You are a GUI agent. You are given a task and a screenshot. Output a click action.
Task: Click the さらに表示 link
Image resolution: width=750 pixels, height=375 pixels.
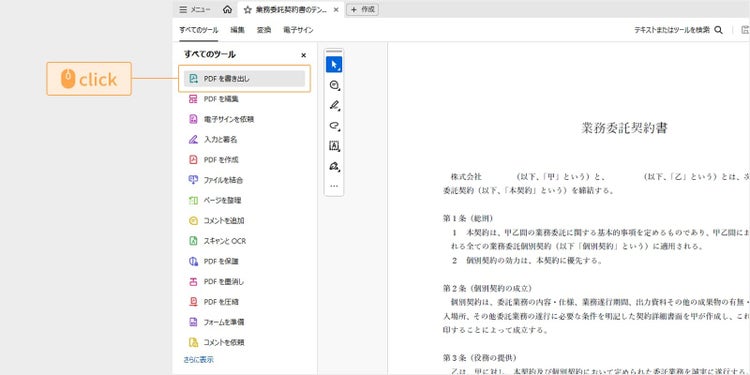coord(199,360)
